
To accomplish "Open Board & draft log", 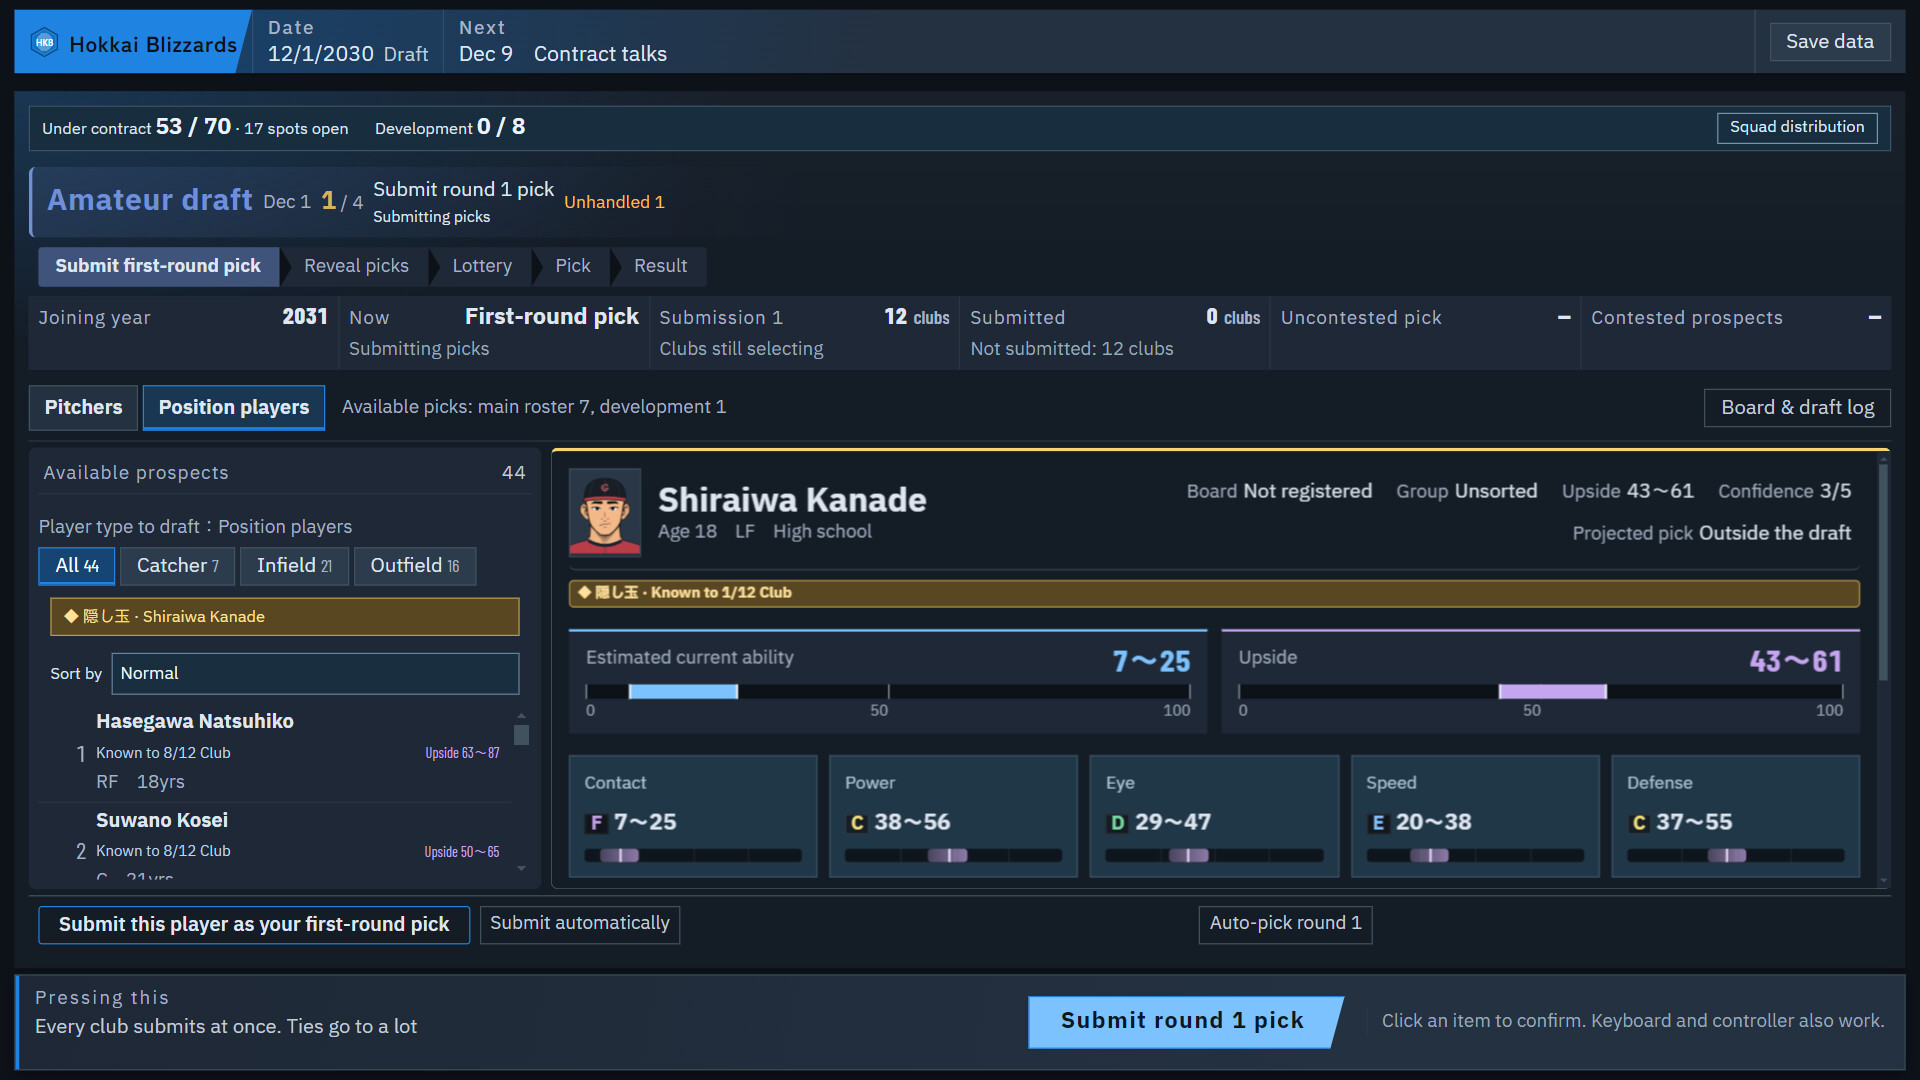I will click(1797, 408).
